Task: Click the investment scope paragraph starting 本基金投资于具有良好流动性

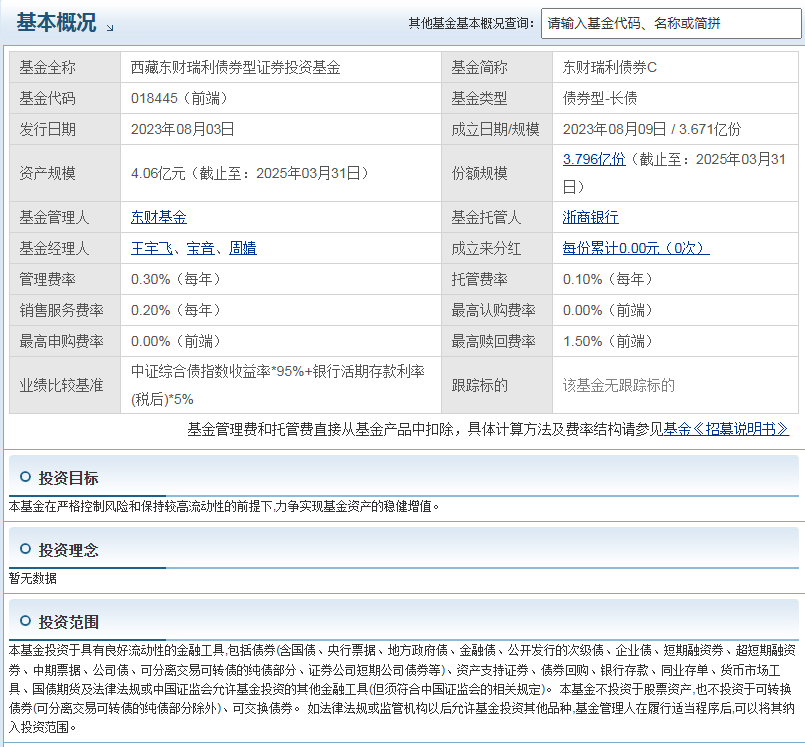Action: [402, 689]
